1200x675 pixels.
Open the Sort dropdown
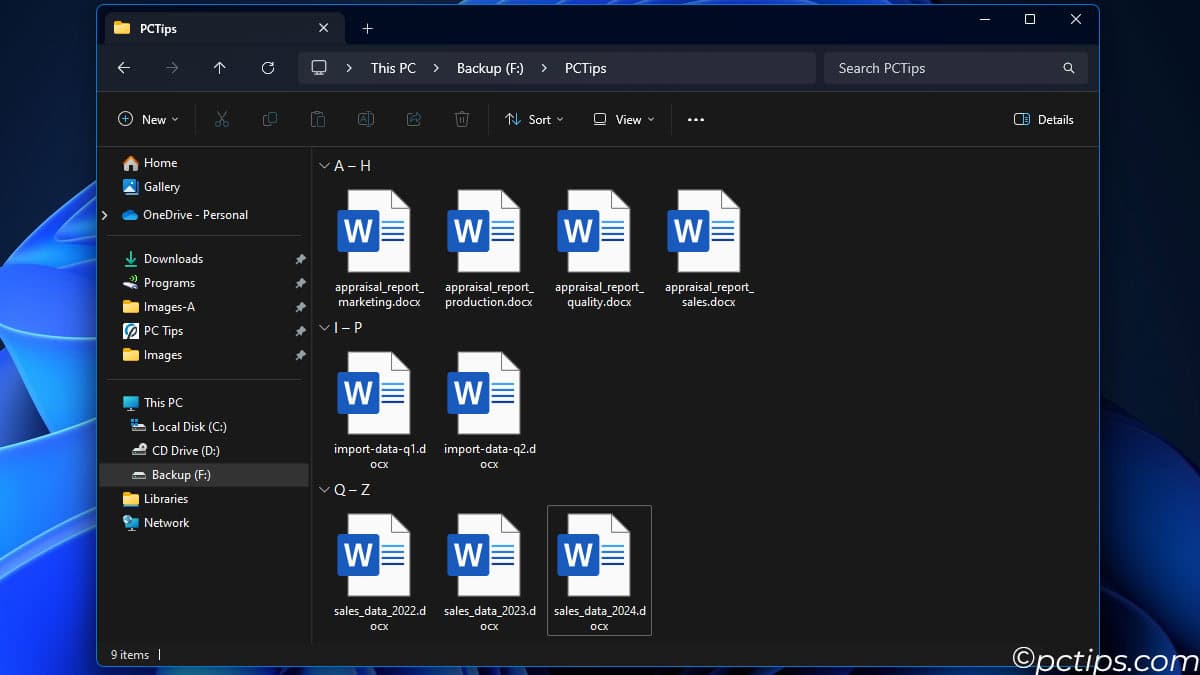534,119
